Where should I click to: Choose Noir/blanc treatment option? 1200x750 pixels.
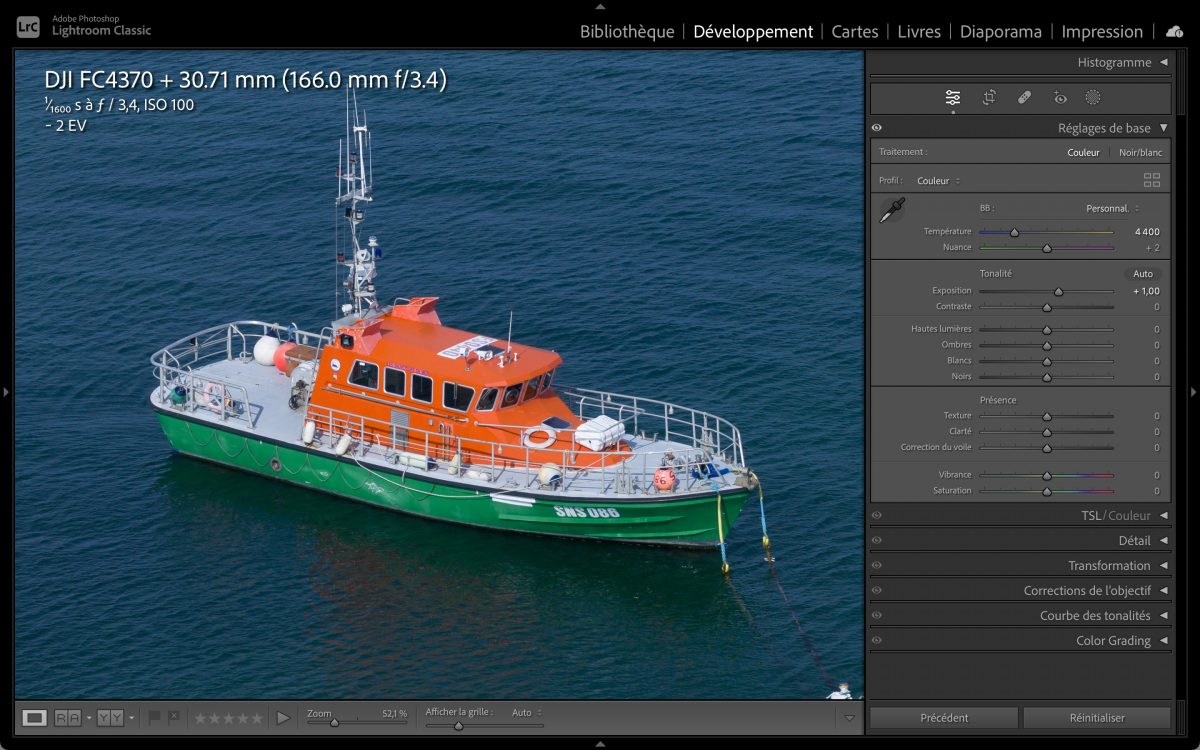[x=1140, y=153]
